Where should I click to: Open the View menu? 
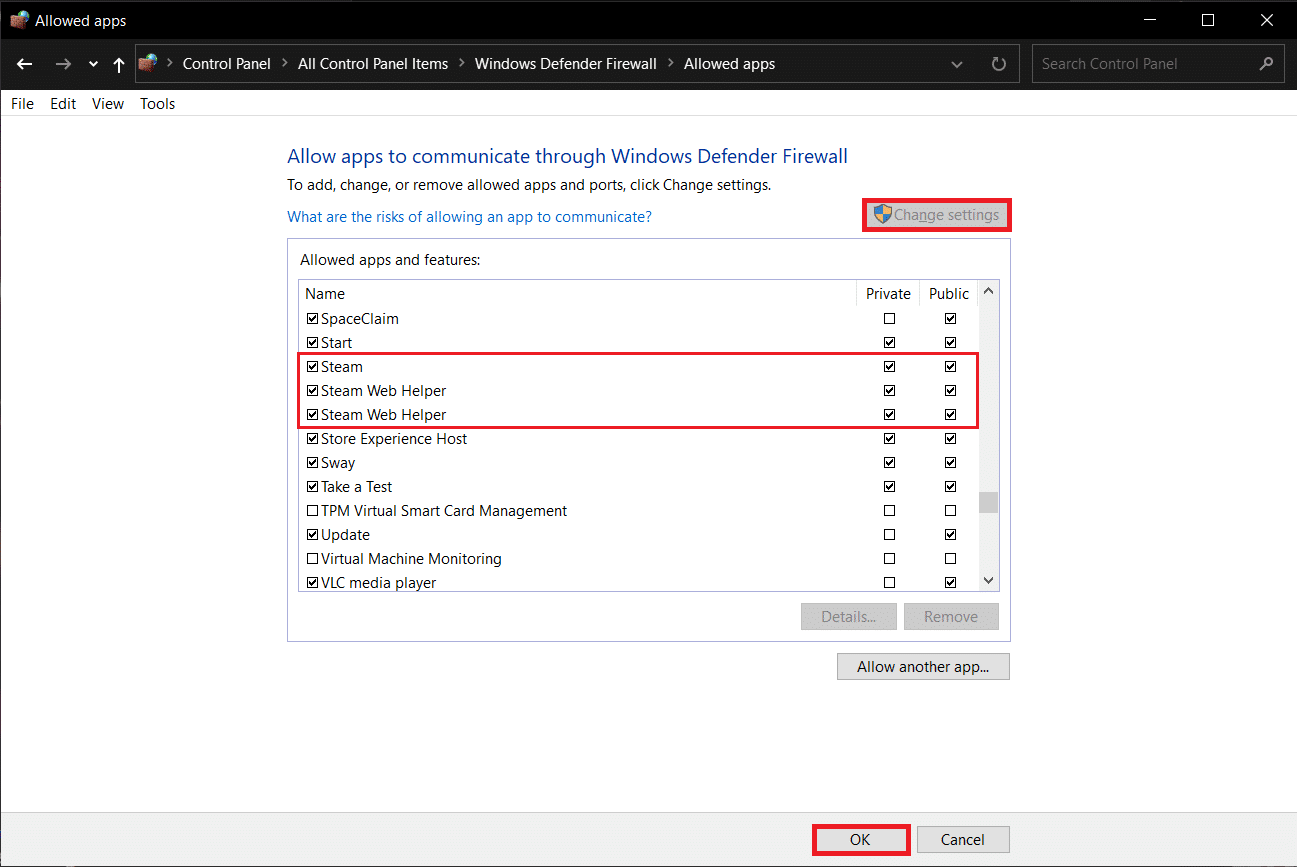[107, 104]
